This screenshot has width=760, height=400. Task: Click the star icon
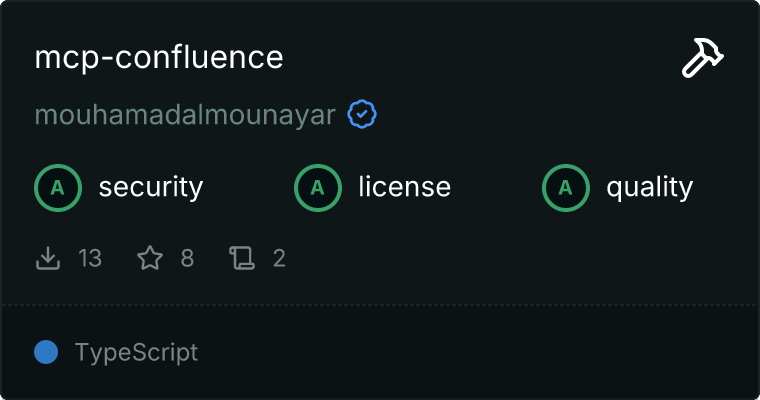click(x=150, y=259)
